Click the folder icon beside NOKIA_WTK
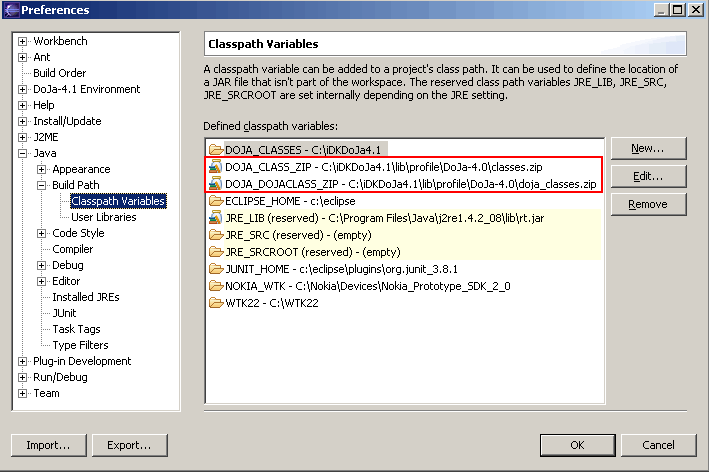 [216, 286]
